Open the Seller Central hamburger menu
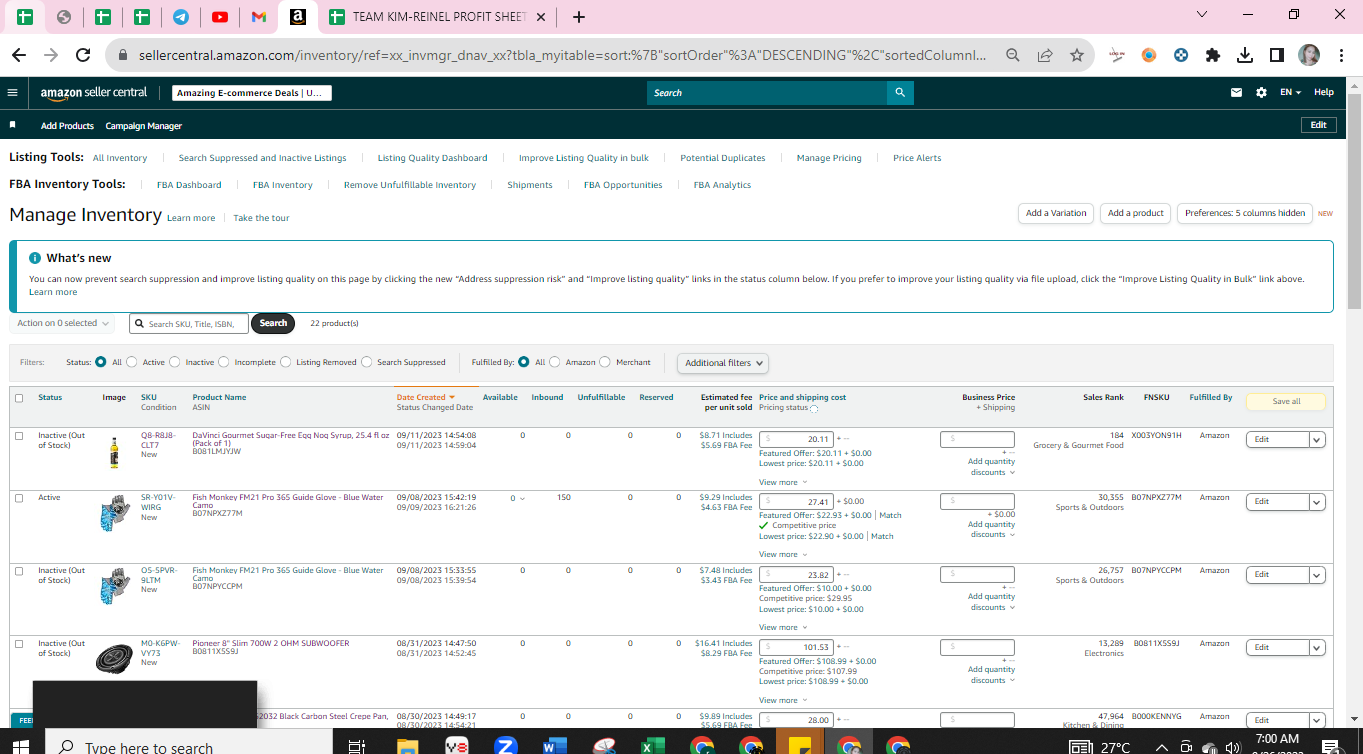 point(12,92)
